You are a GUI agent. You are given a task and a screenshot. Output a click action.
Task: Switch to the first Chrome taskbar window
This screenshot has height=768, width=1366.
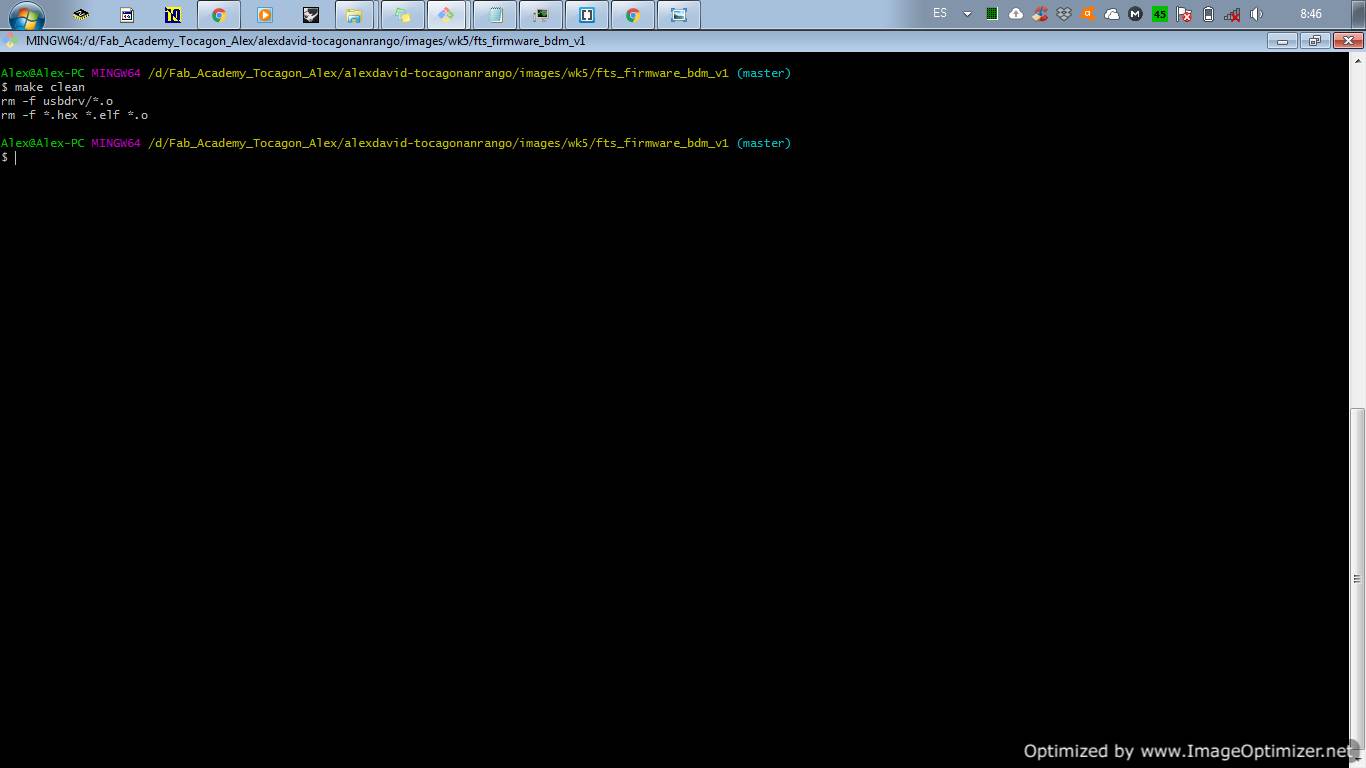coord(219,15)
